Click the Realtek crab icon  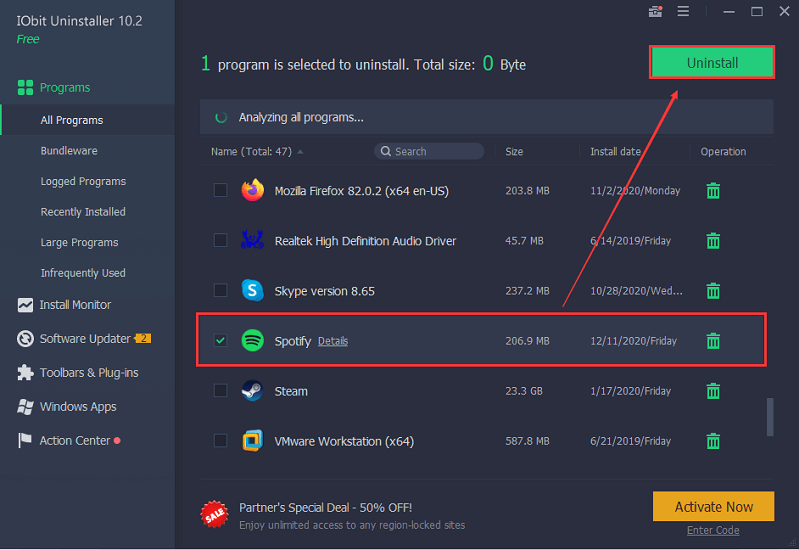tap(252, 240)
